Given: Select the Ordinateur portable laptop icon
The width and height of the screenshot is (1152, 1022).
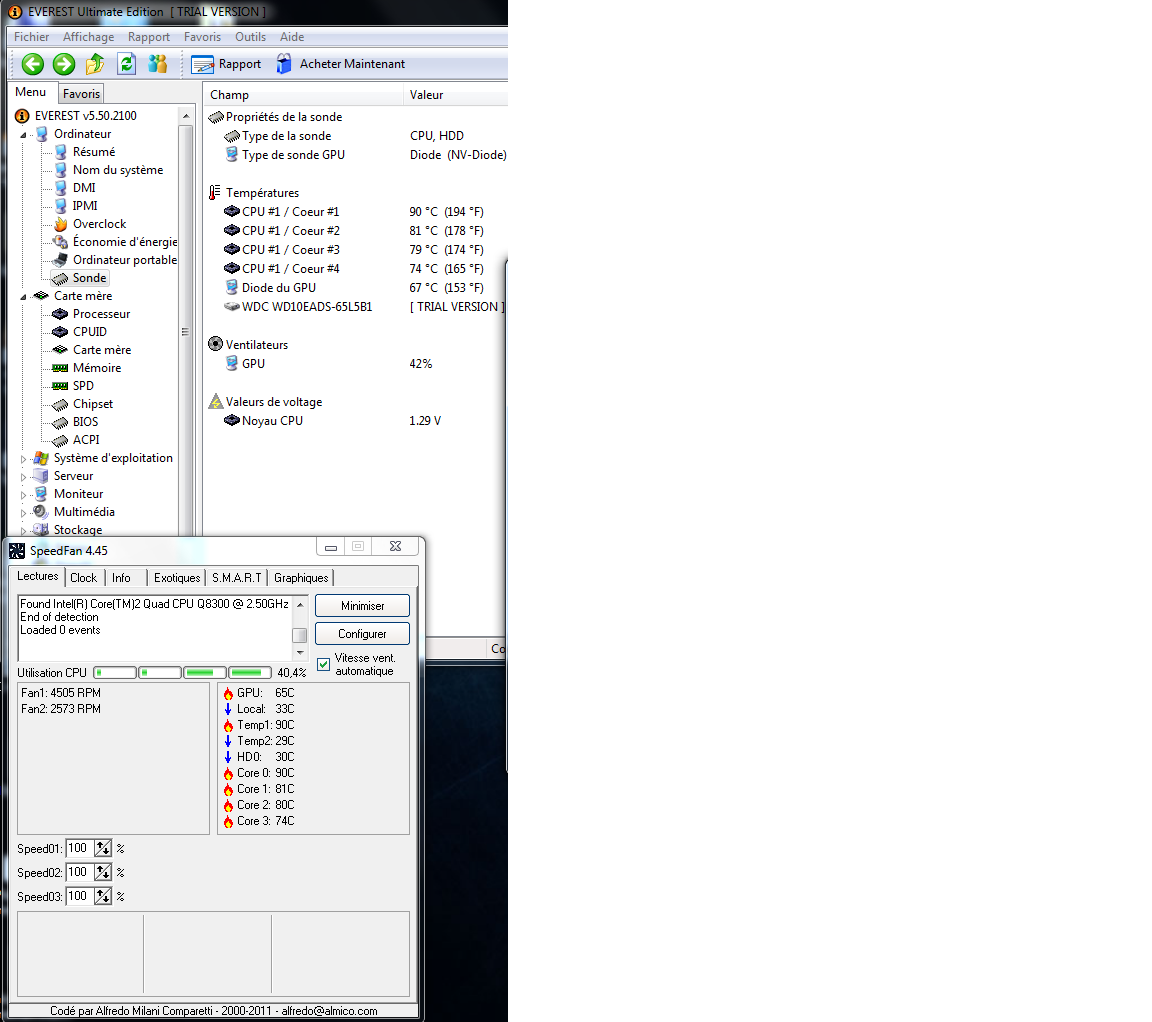Looking at the screenshot, I should pyautogui.click(x=61, y=260).
